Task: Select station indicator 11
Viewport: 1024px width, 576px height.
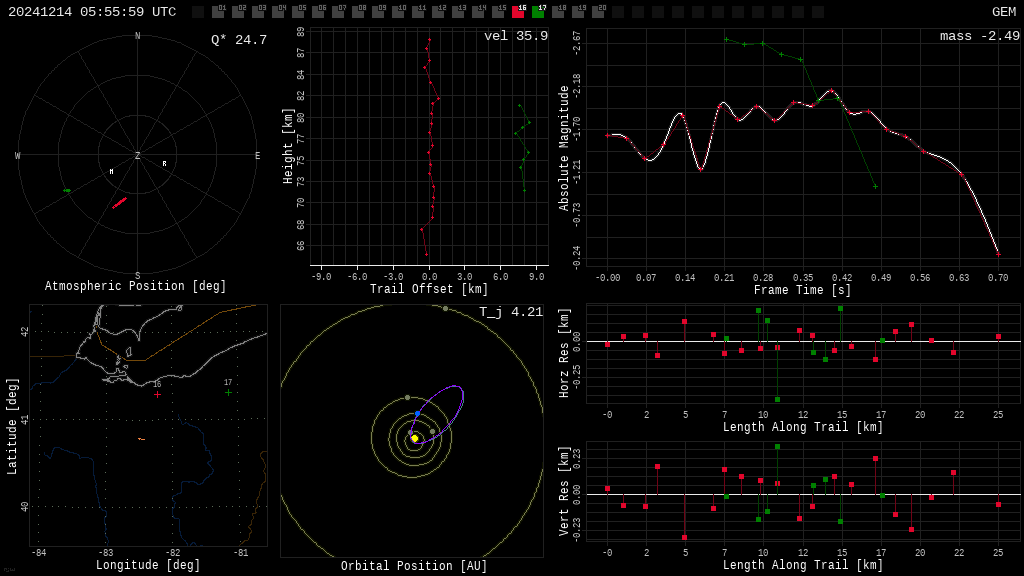Action: tap(418, 11)
